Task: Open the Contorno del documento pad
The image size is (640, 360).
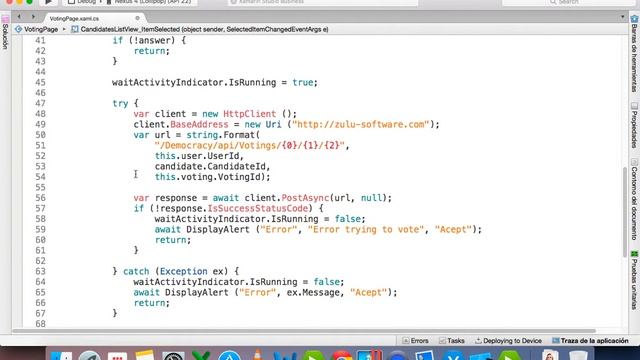Action: (634, 199)
